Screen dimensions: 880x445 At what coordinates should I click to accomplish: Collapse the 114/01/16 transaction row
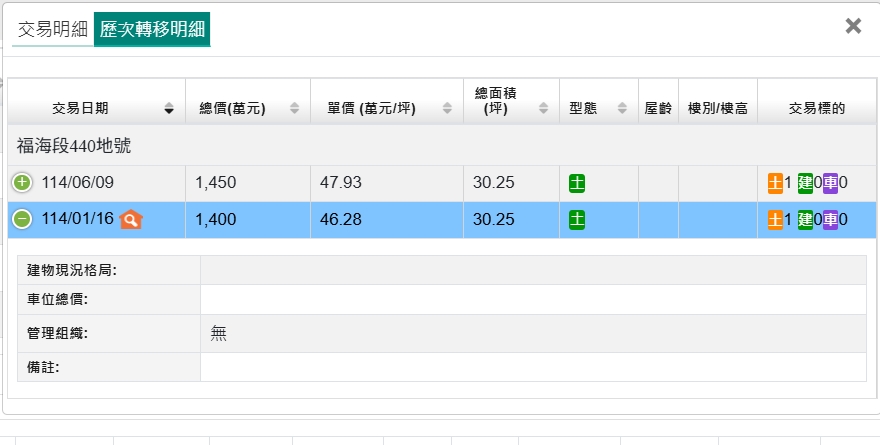coord(22,219)
